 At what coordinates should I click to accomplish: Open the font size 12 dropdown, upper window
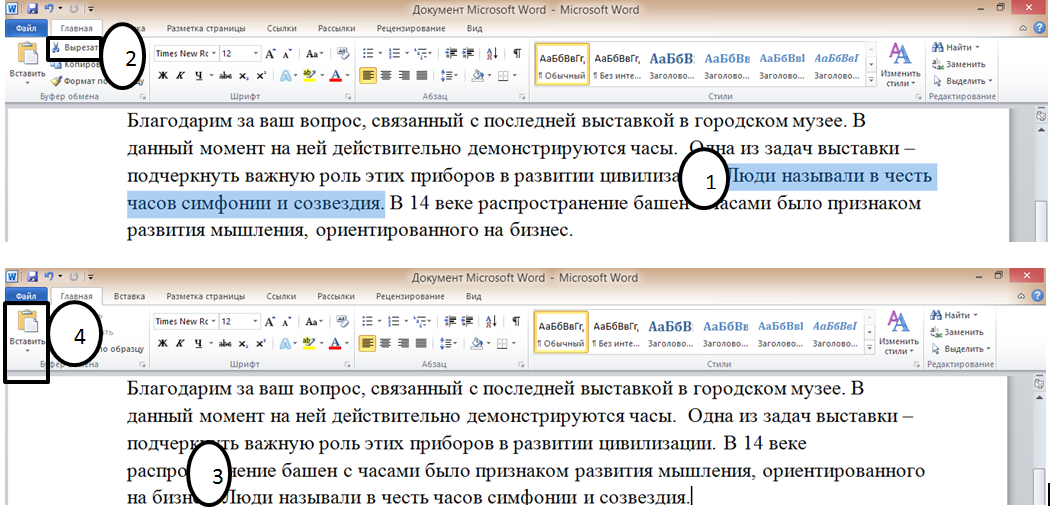(x=256, y=54)
